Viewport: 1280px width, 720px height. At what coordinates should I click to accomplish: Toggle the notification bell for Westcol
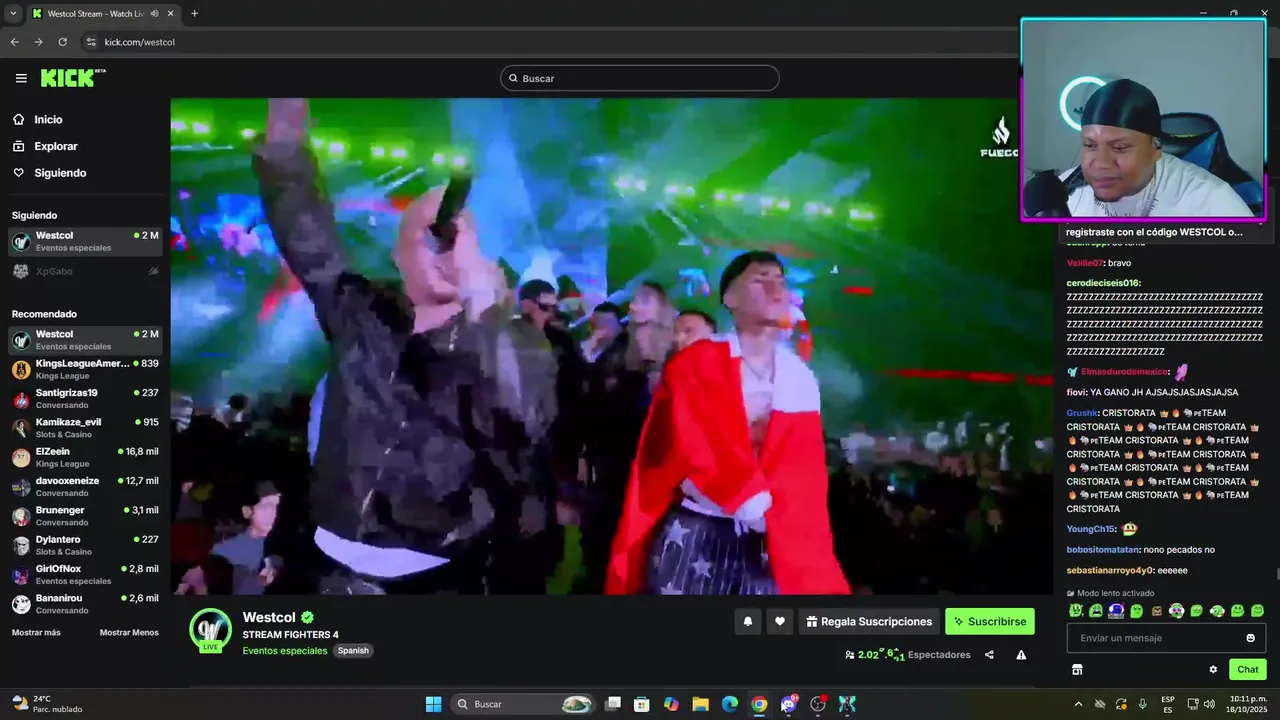(747, 621)
